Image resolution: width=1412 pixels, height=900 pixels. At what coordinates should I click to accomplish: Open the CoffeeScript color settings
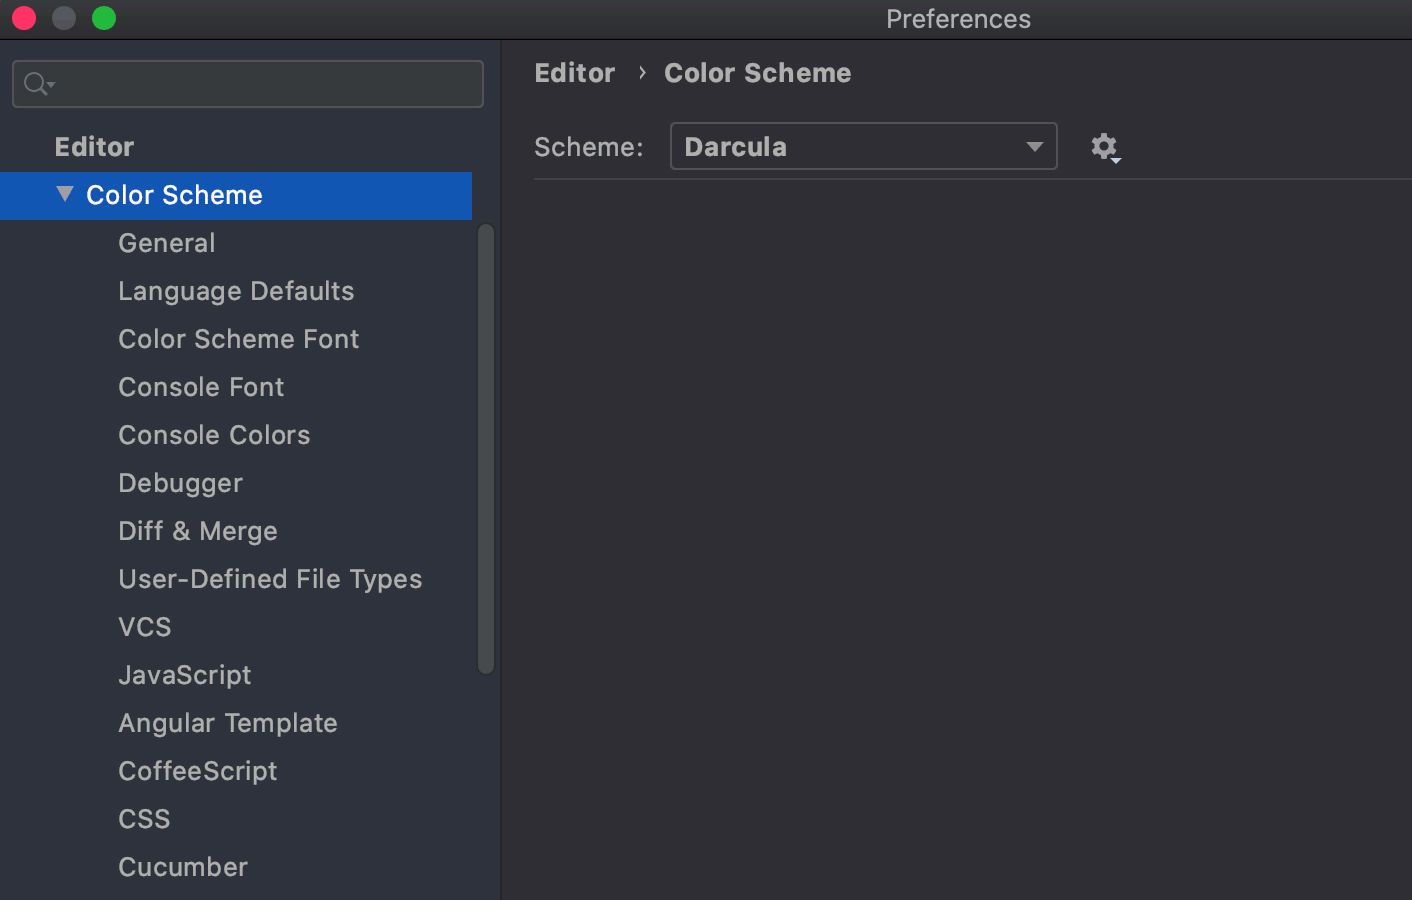[x=197, y=771]
